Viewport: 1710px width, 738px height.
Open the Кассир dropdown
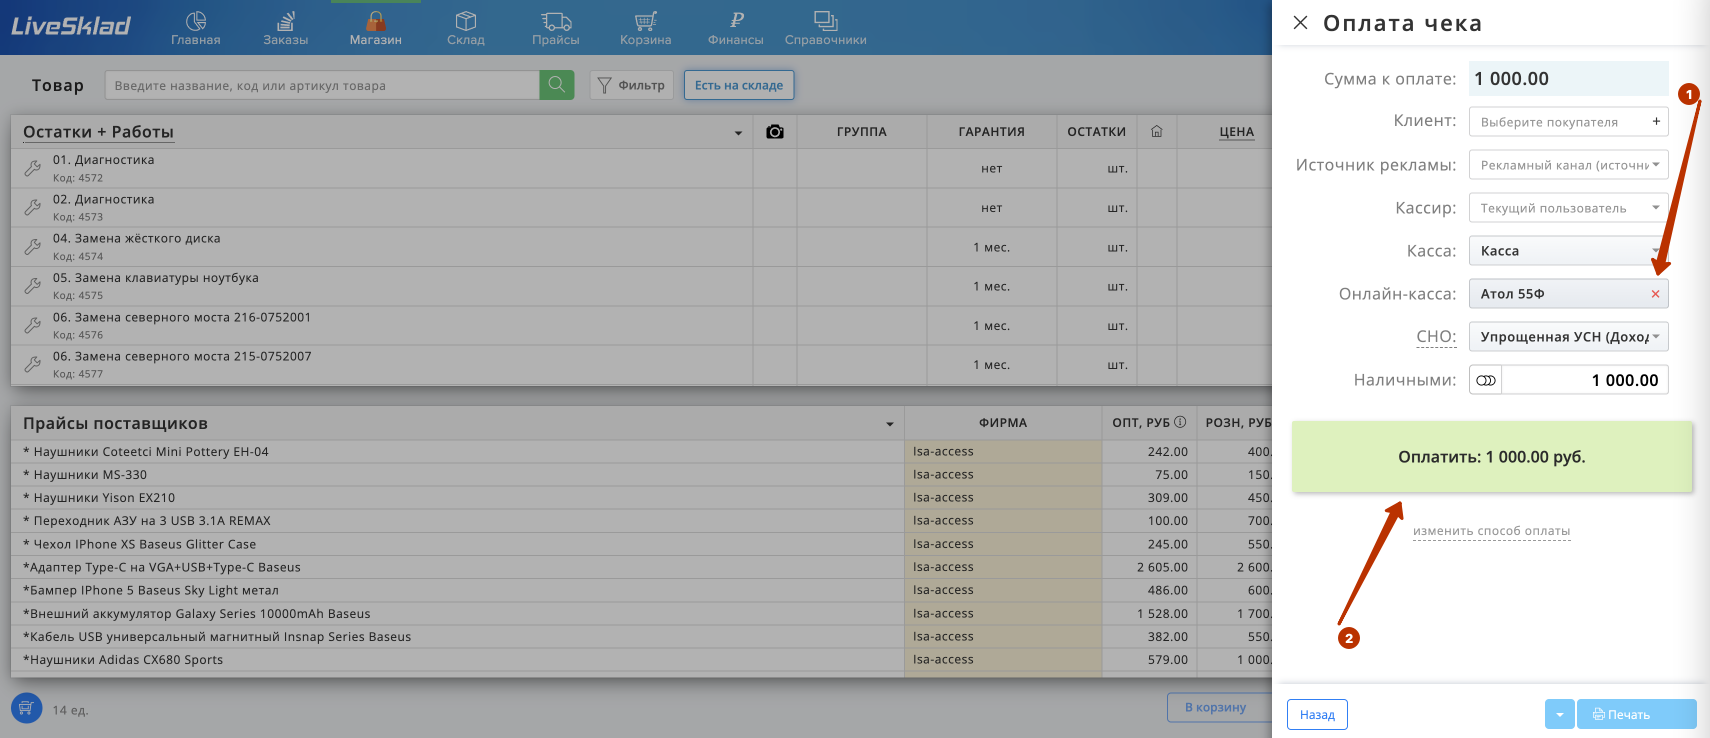pyautogui.click(x=1568, y=208)
